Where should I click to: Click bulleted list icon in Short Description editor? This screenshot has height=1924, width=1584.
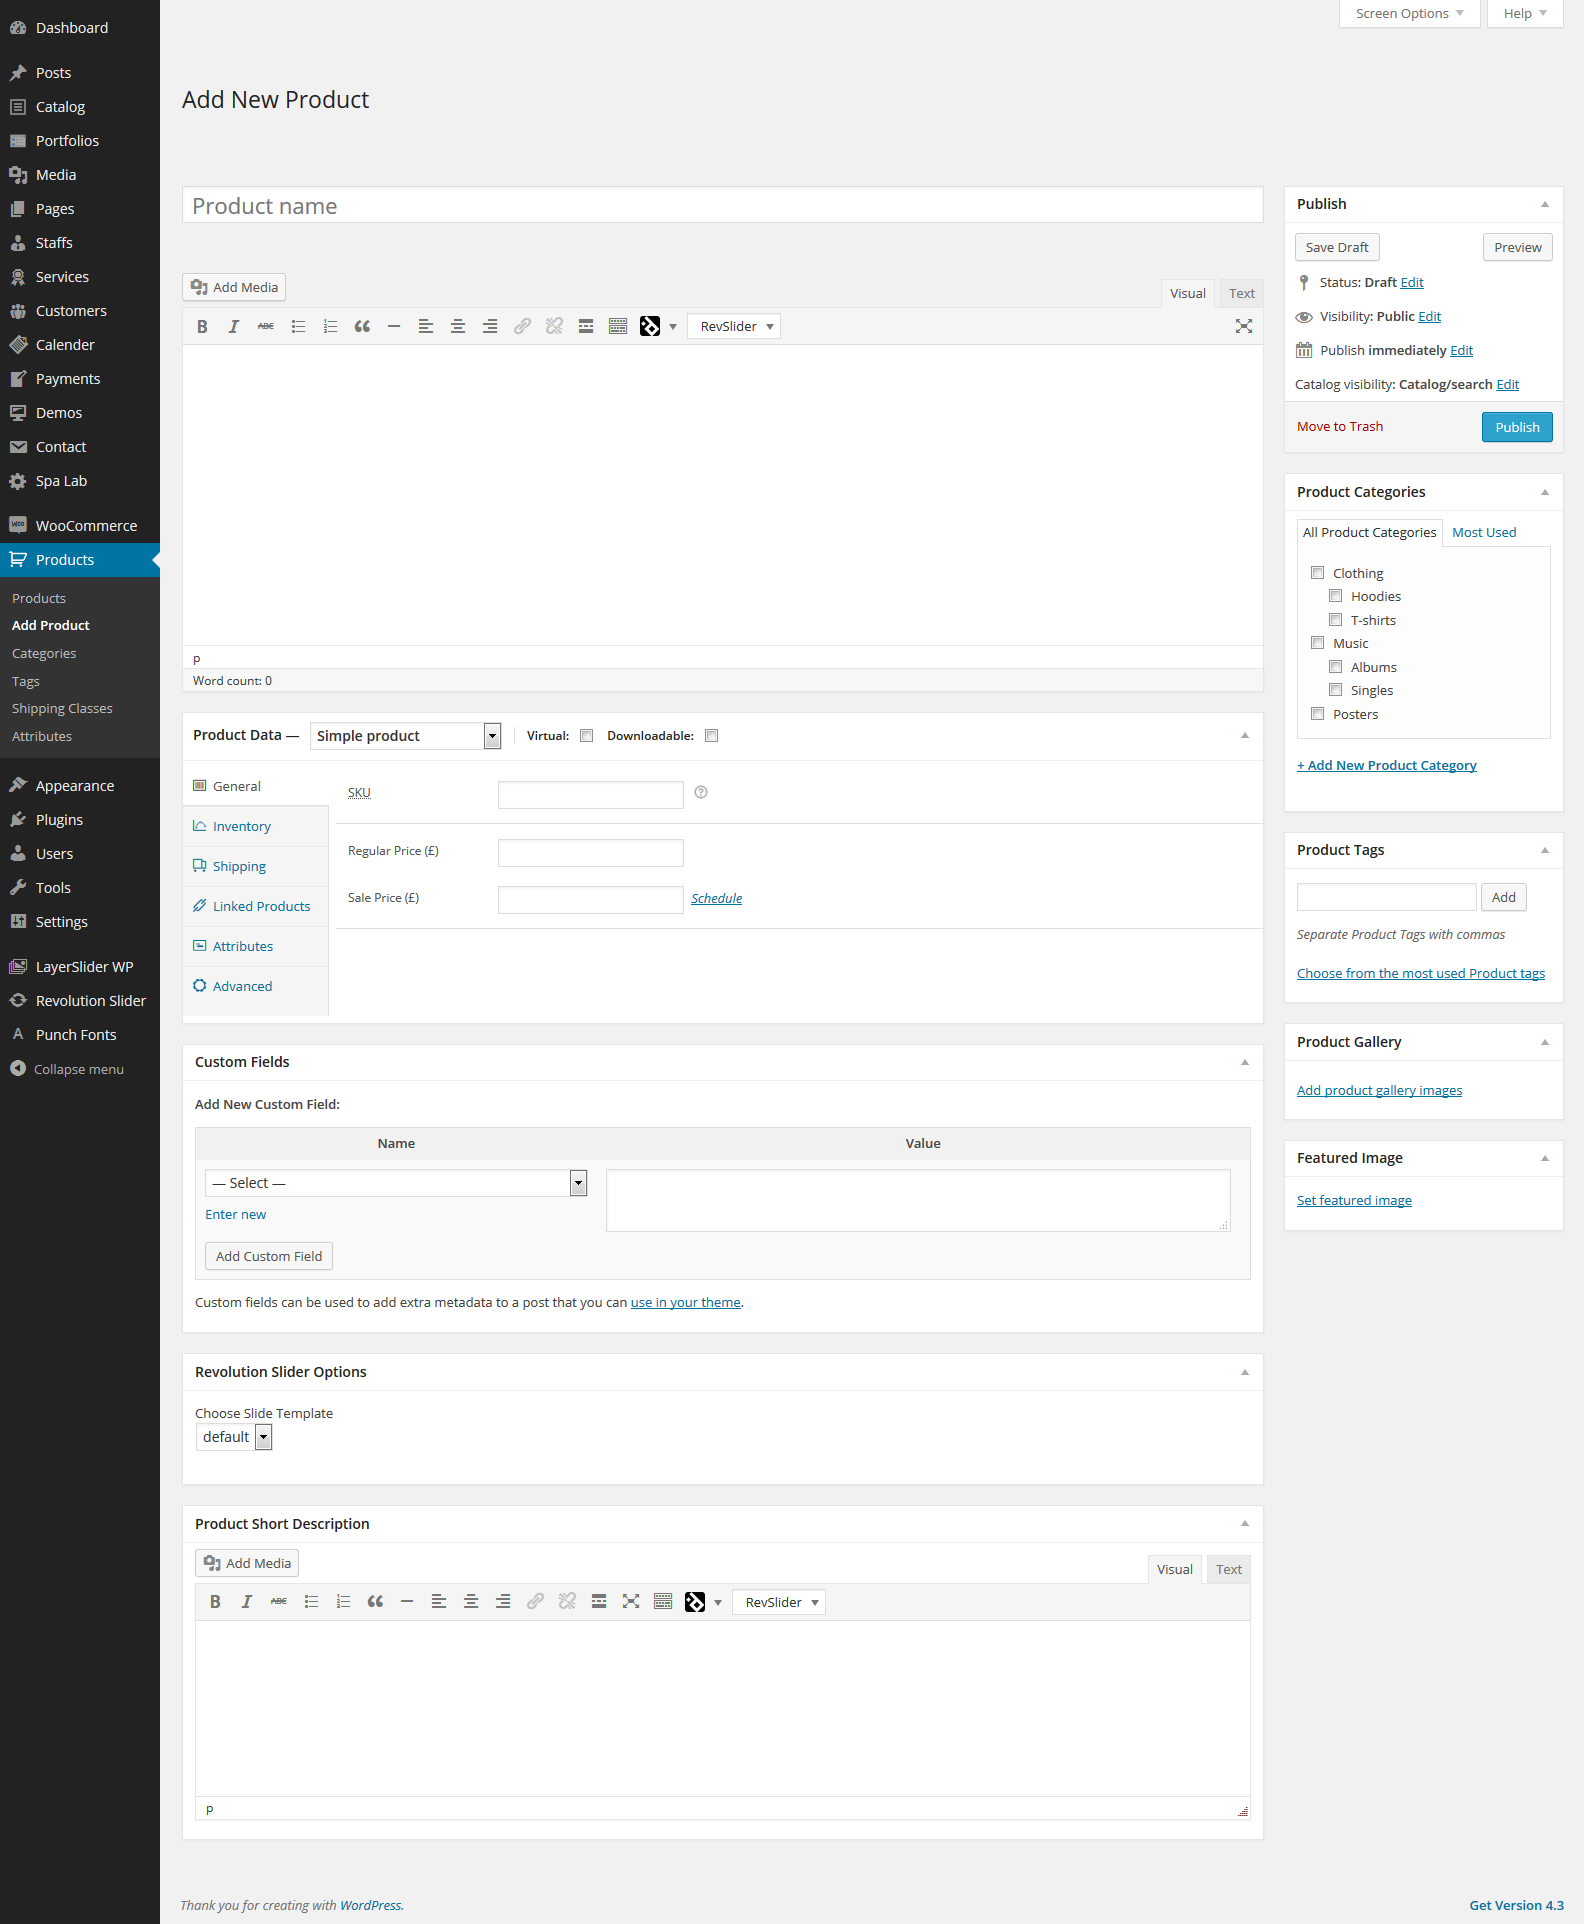coord(311,1602)
